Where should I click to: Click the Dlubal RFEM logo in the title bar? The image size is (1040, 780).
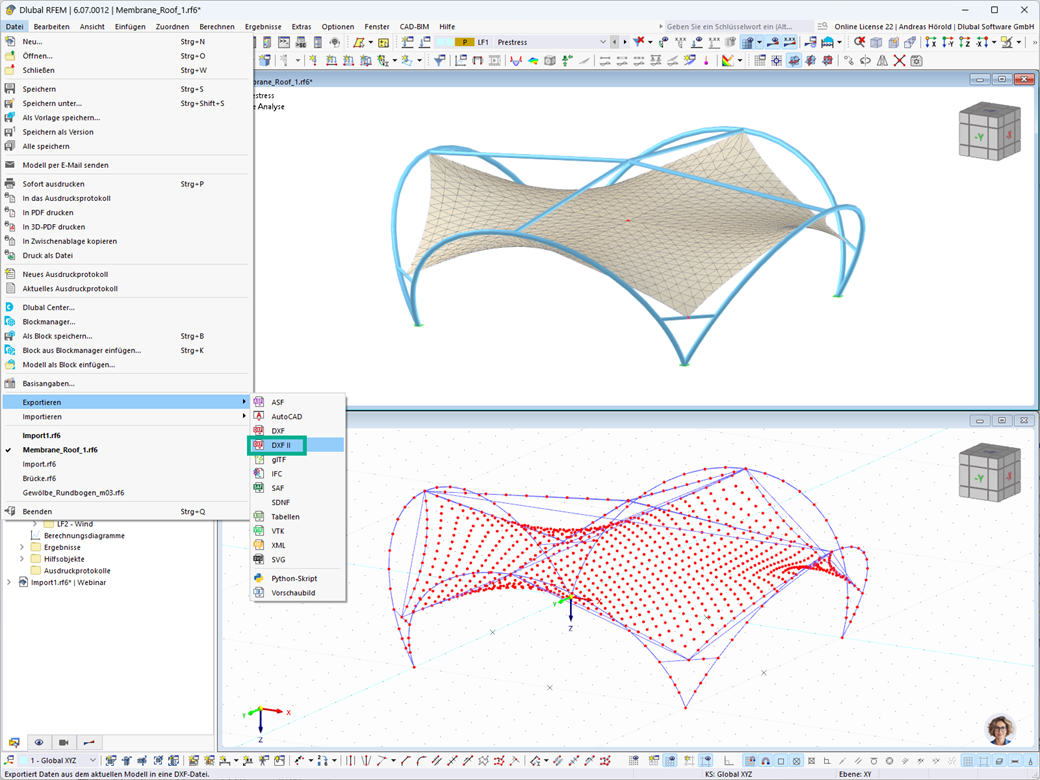[9, 10]
